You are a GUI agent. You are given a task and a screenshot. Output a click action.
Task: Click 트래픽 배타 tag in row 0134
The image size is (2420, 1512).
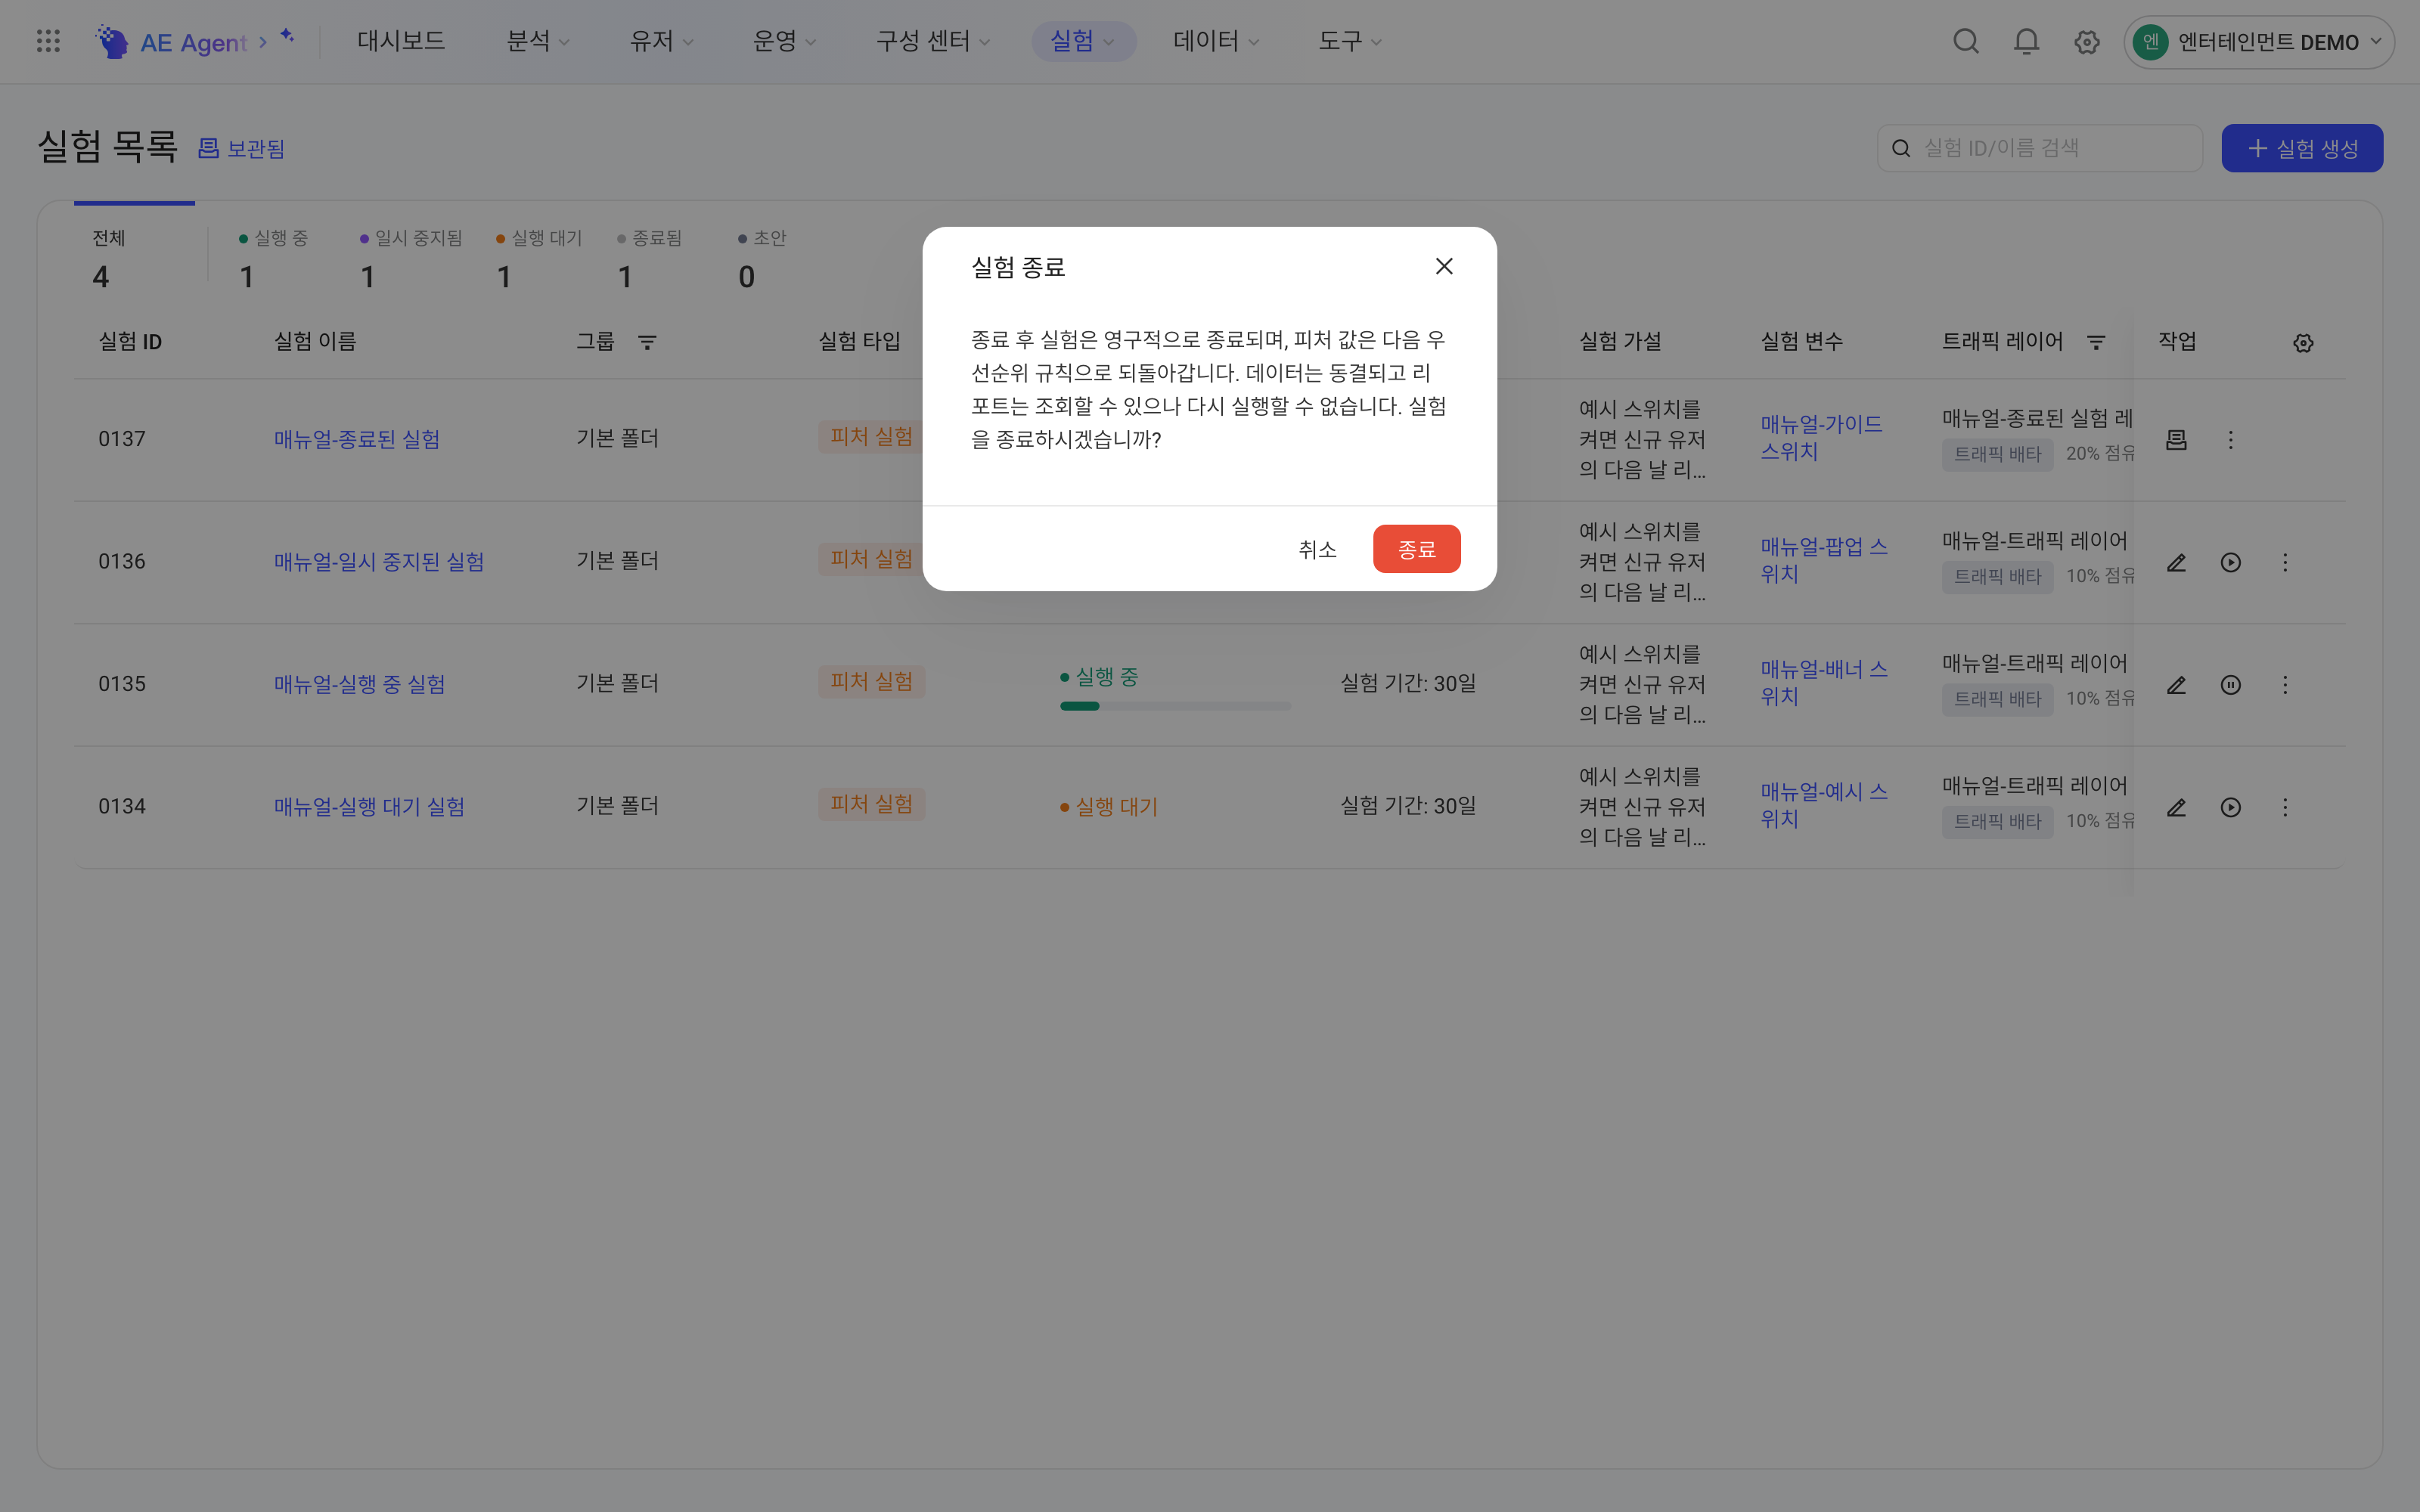(x=1997, y=822)
